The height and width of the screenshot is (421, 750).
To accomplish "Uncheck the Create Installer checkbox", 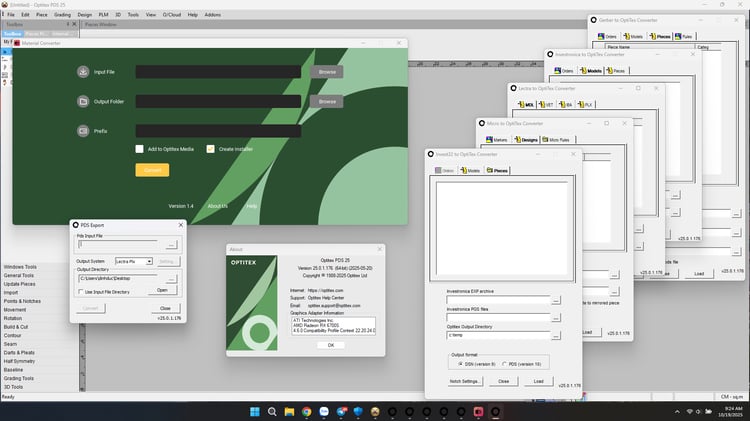I will coord(211,149).
